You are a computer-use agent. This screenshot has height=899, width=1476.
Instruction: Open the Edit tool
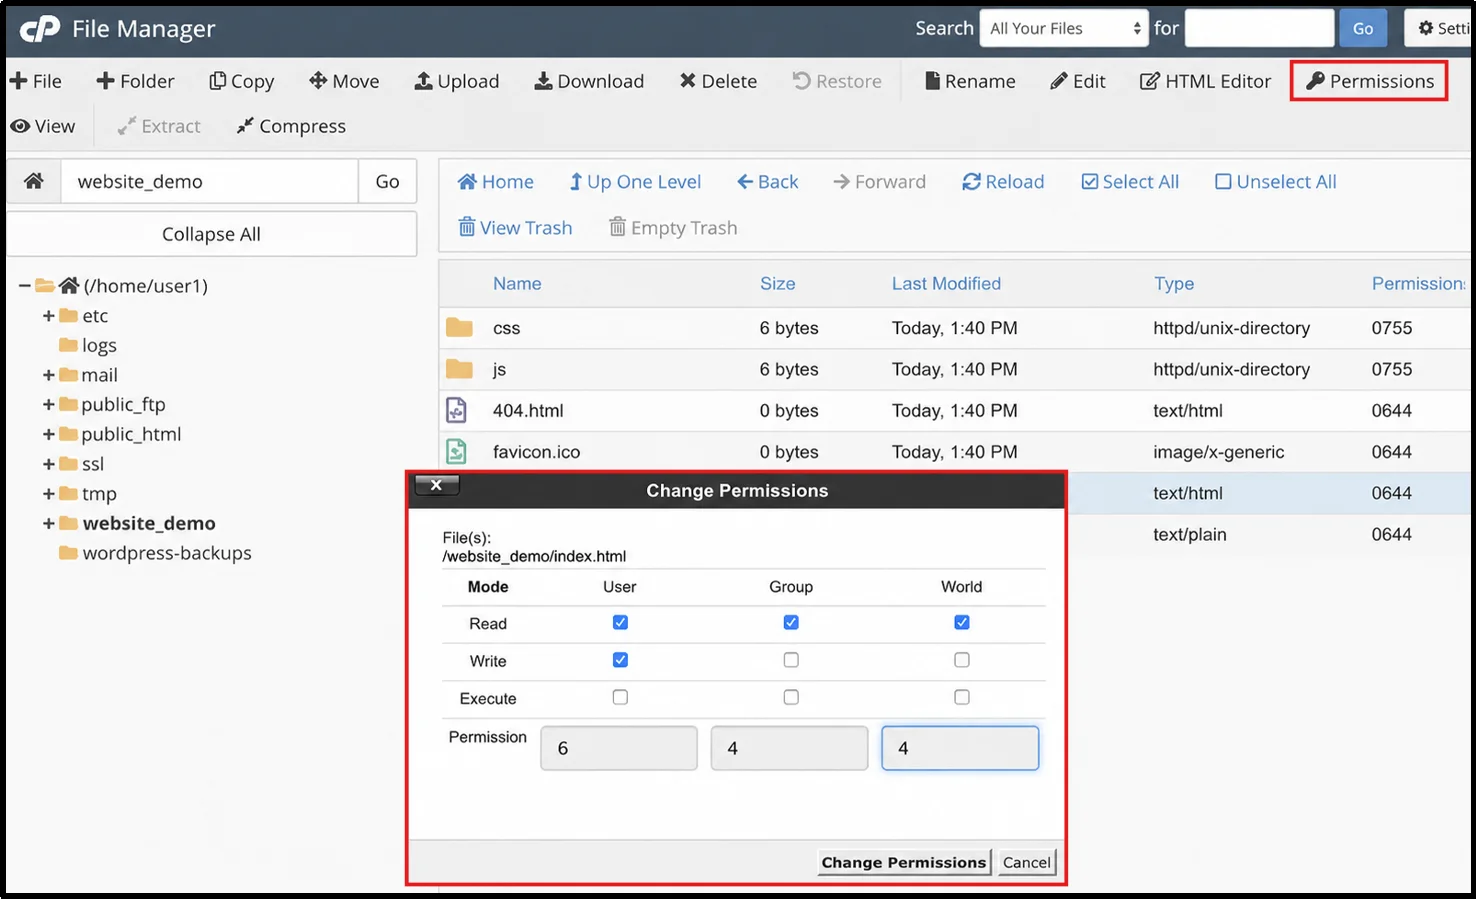(1078, 81)
